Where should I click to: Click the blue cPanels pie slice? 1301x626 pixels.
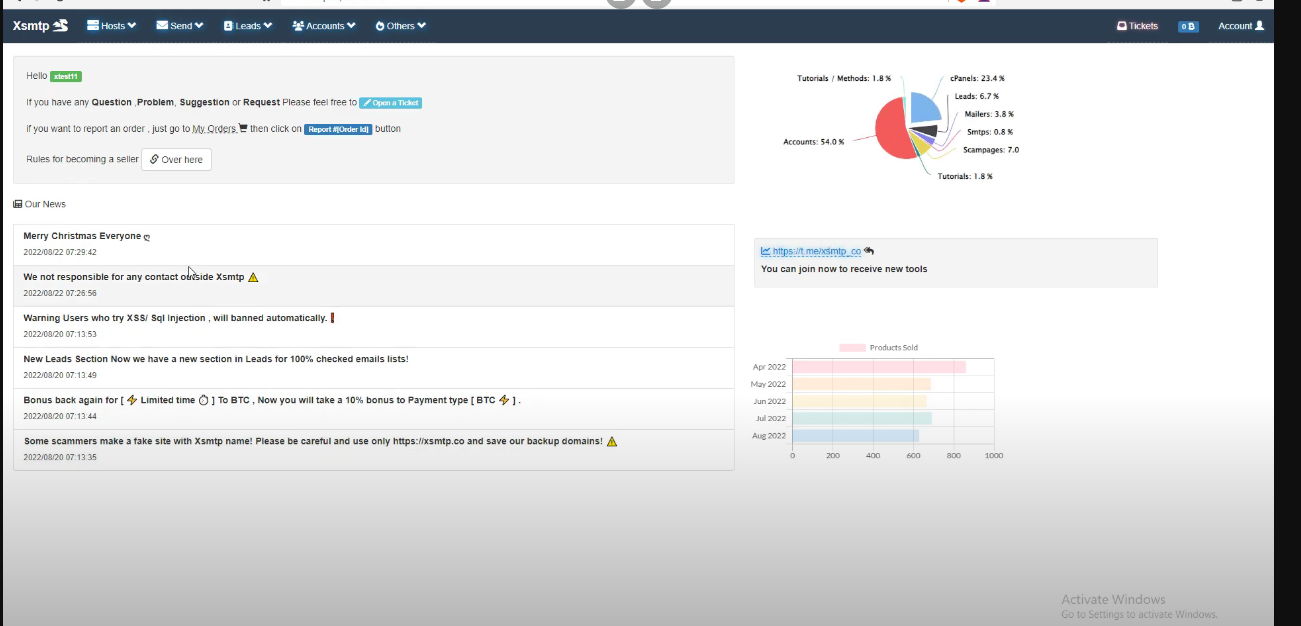(926, 107)
